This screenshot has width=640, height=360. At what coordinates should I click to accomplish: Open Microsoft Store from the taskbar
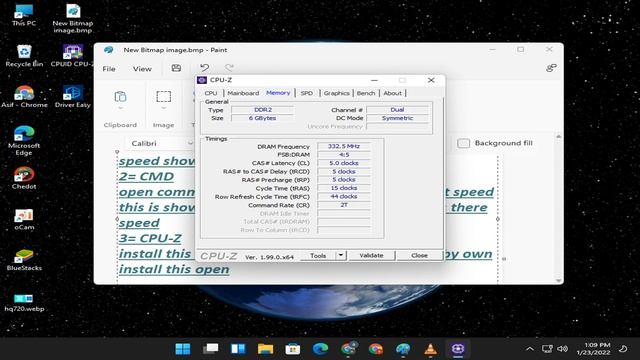point(293,349)
